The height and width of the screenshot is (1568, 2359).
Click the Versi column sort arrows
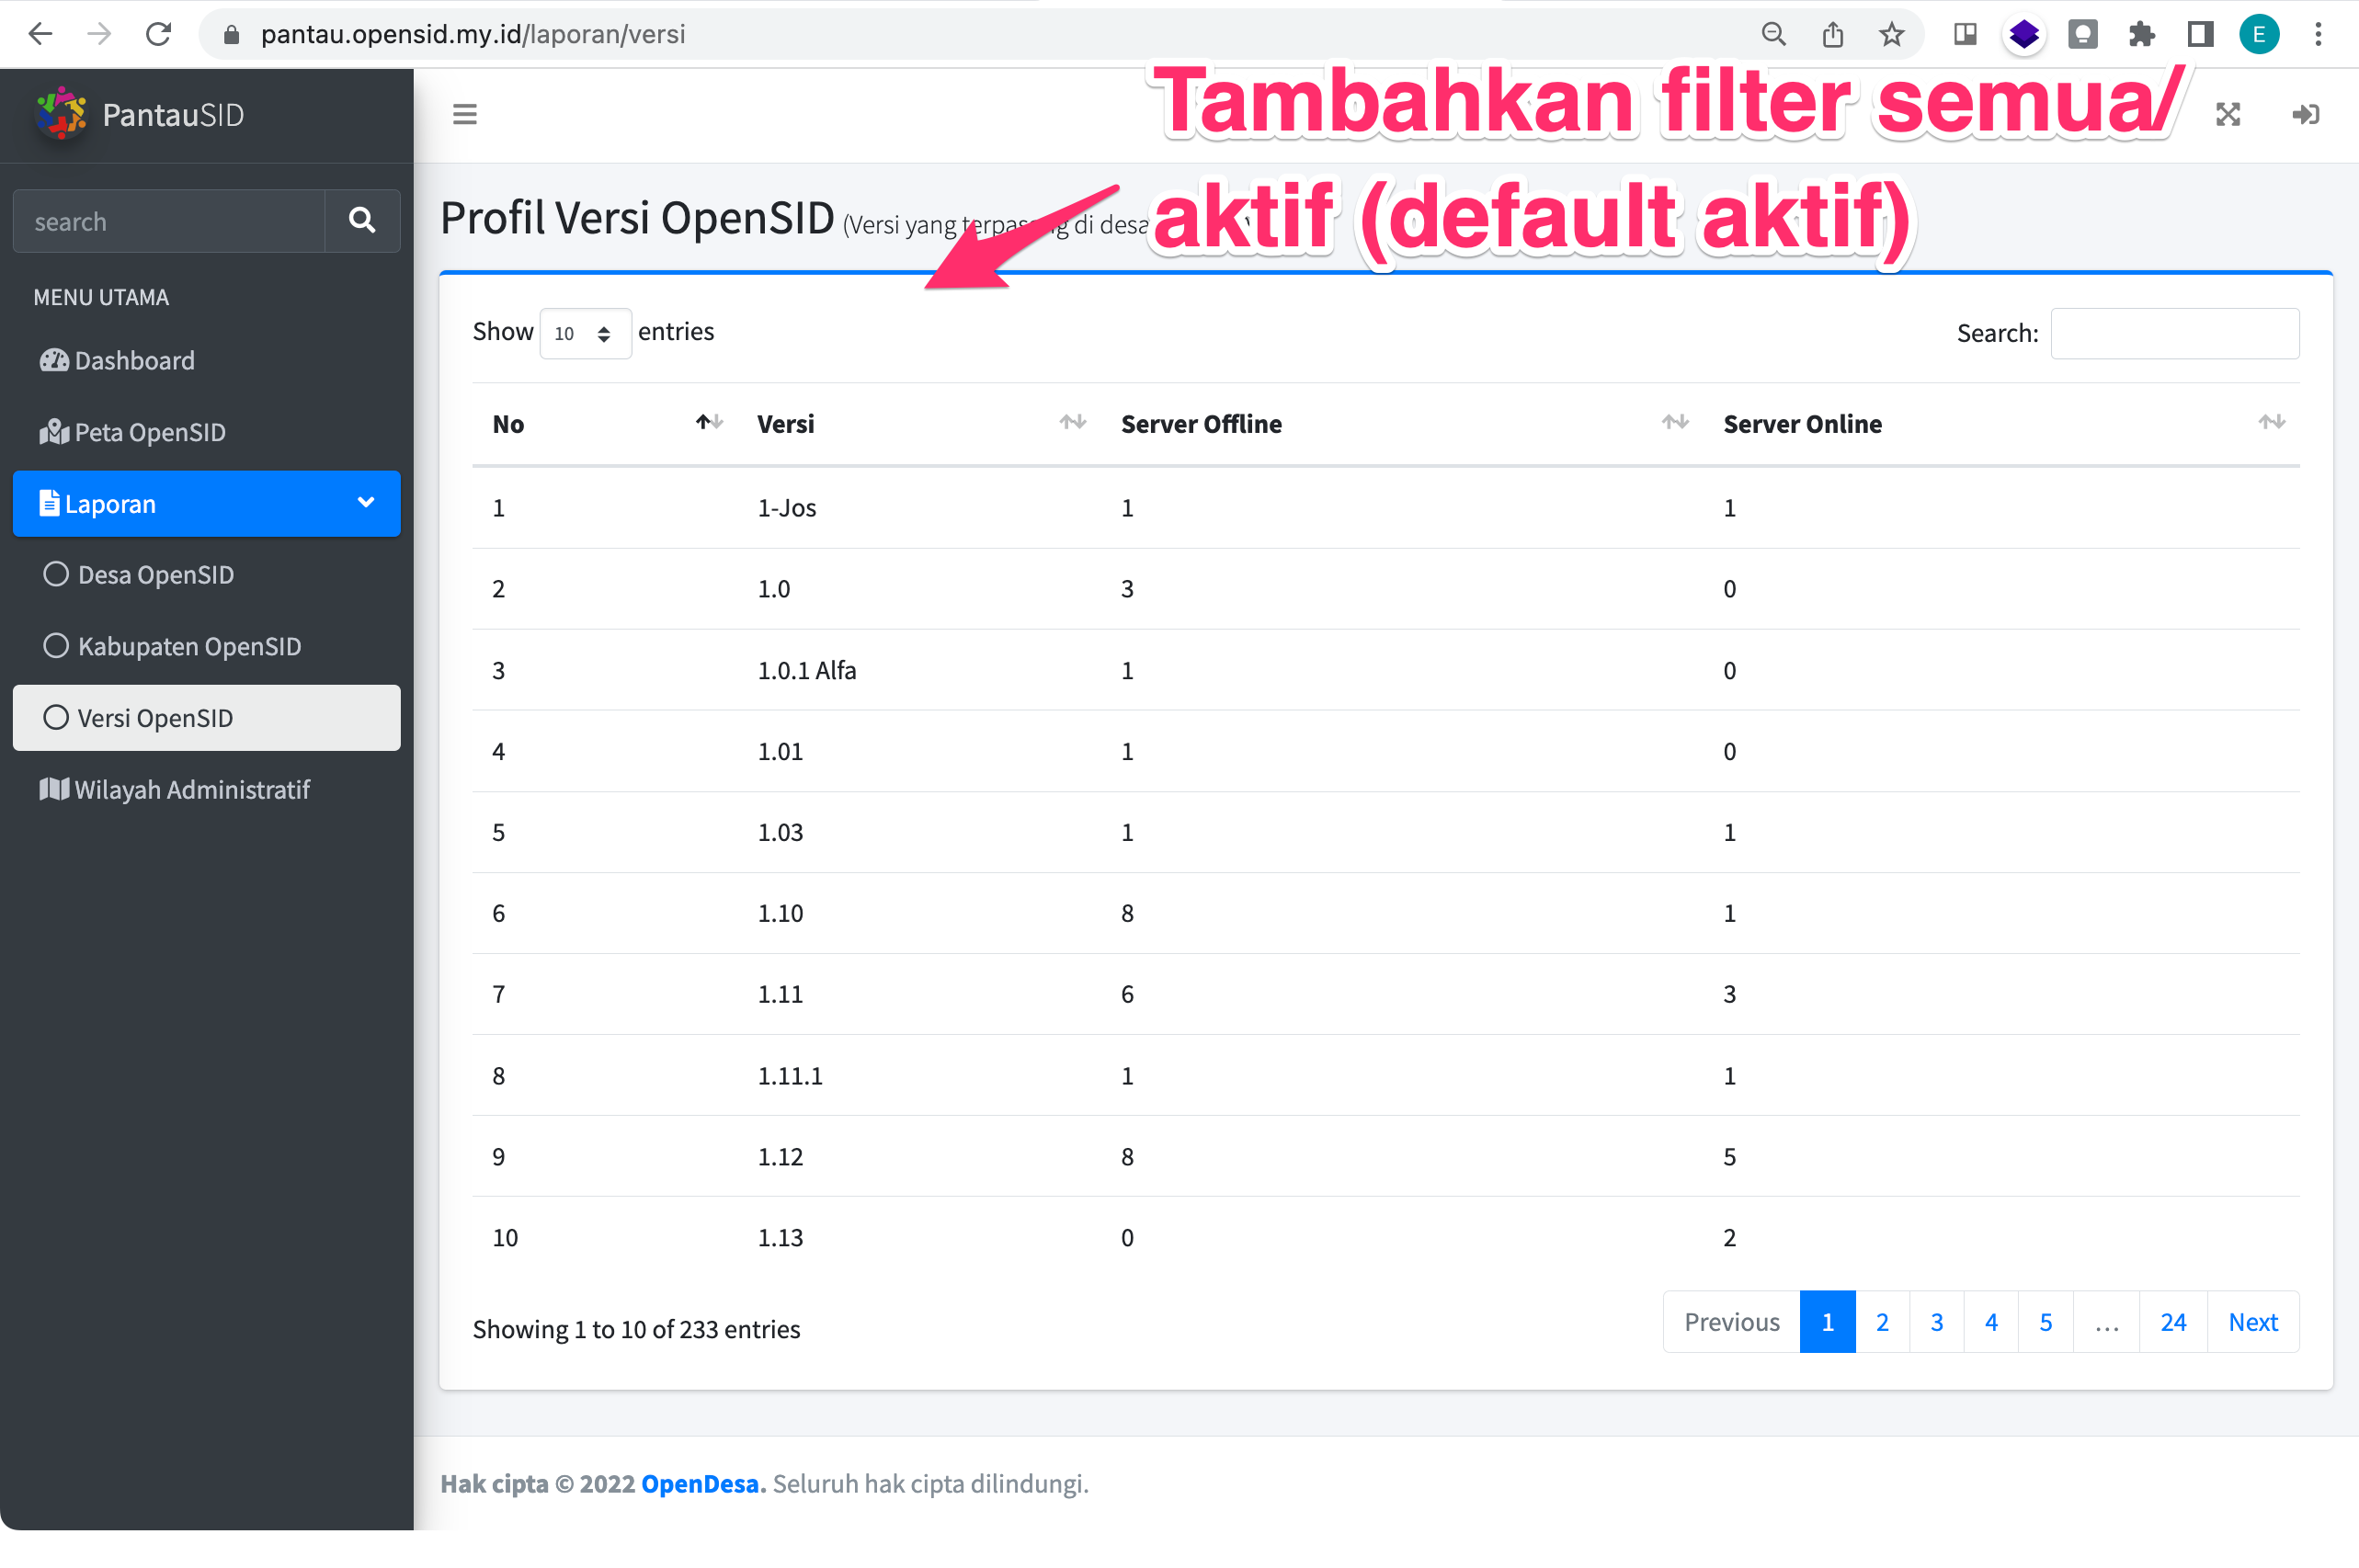pyautogui.click(x=1071, y=422)
